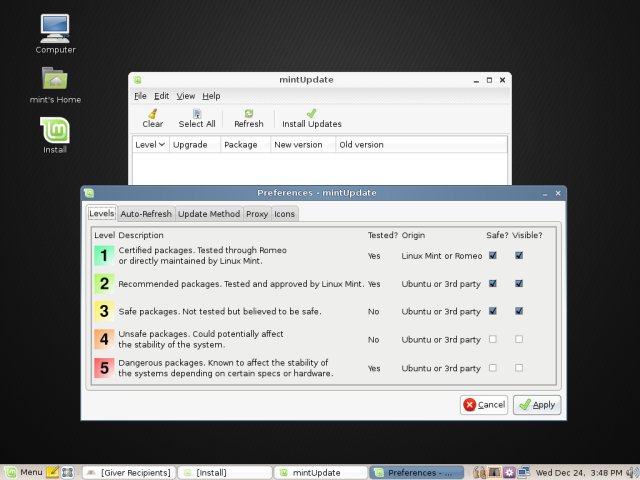
Task: Click the notes icon next to Menu
Action: tap(53, 472)
